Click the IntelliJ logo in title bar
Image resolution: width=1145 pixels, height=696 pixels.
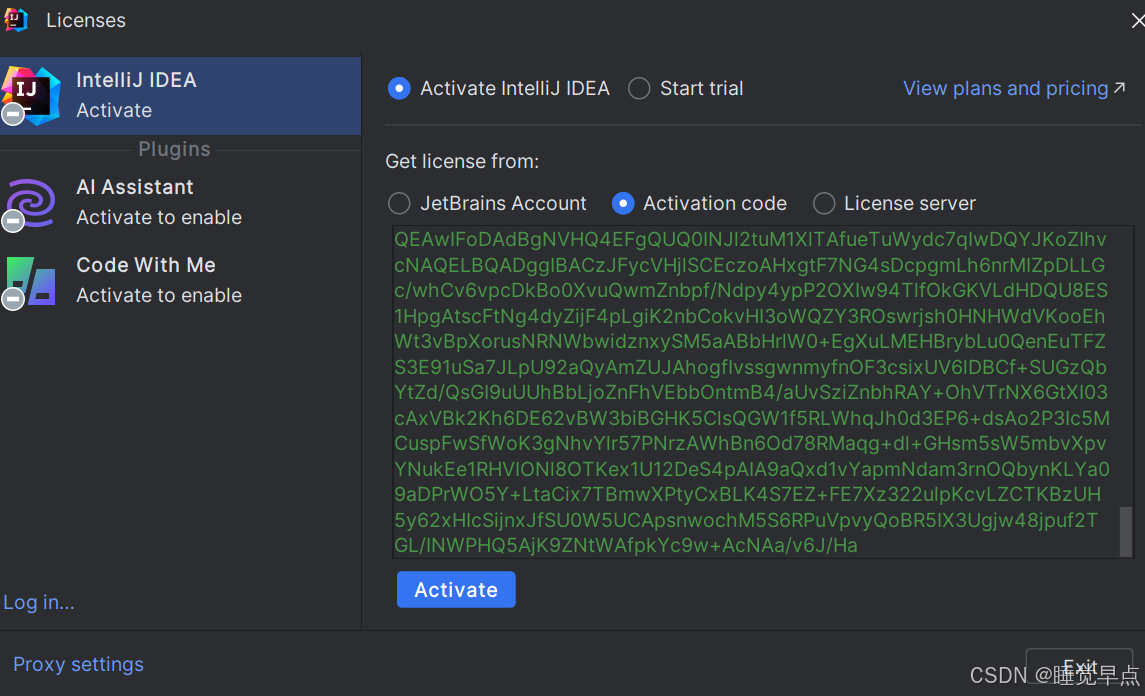point(16,20)
